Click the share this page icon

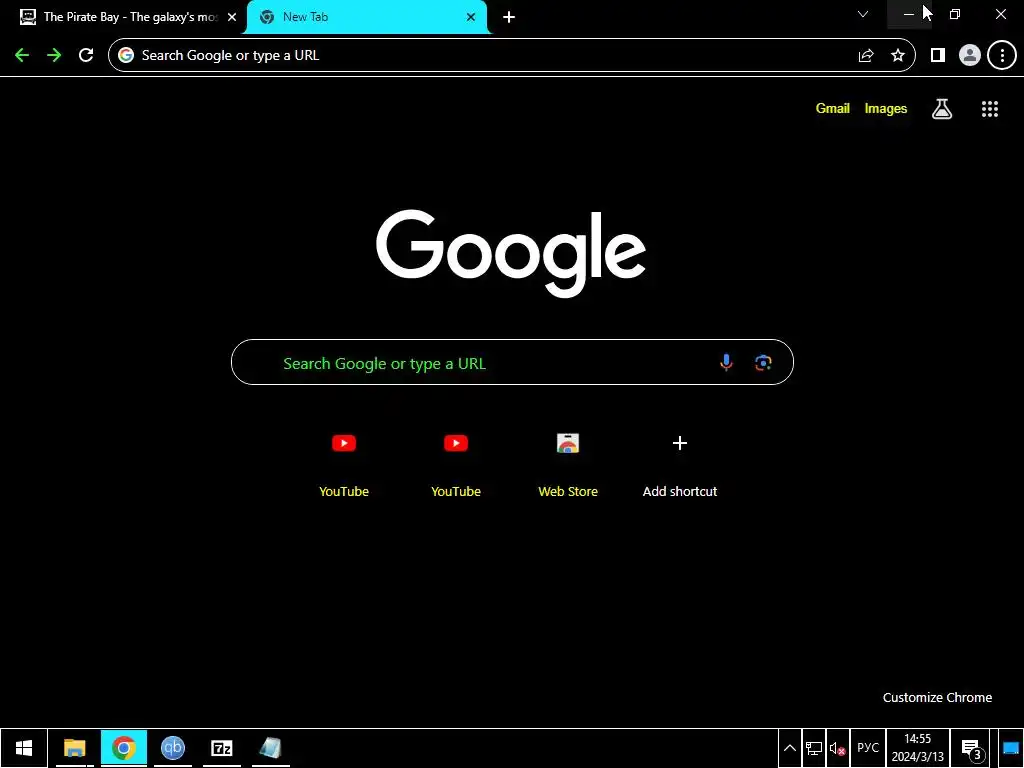coord(866,56)
